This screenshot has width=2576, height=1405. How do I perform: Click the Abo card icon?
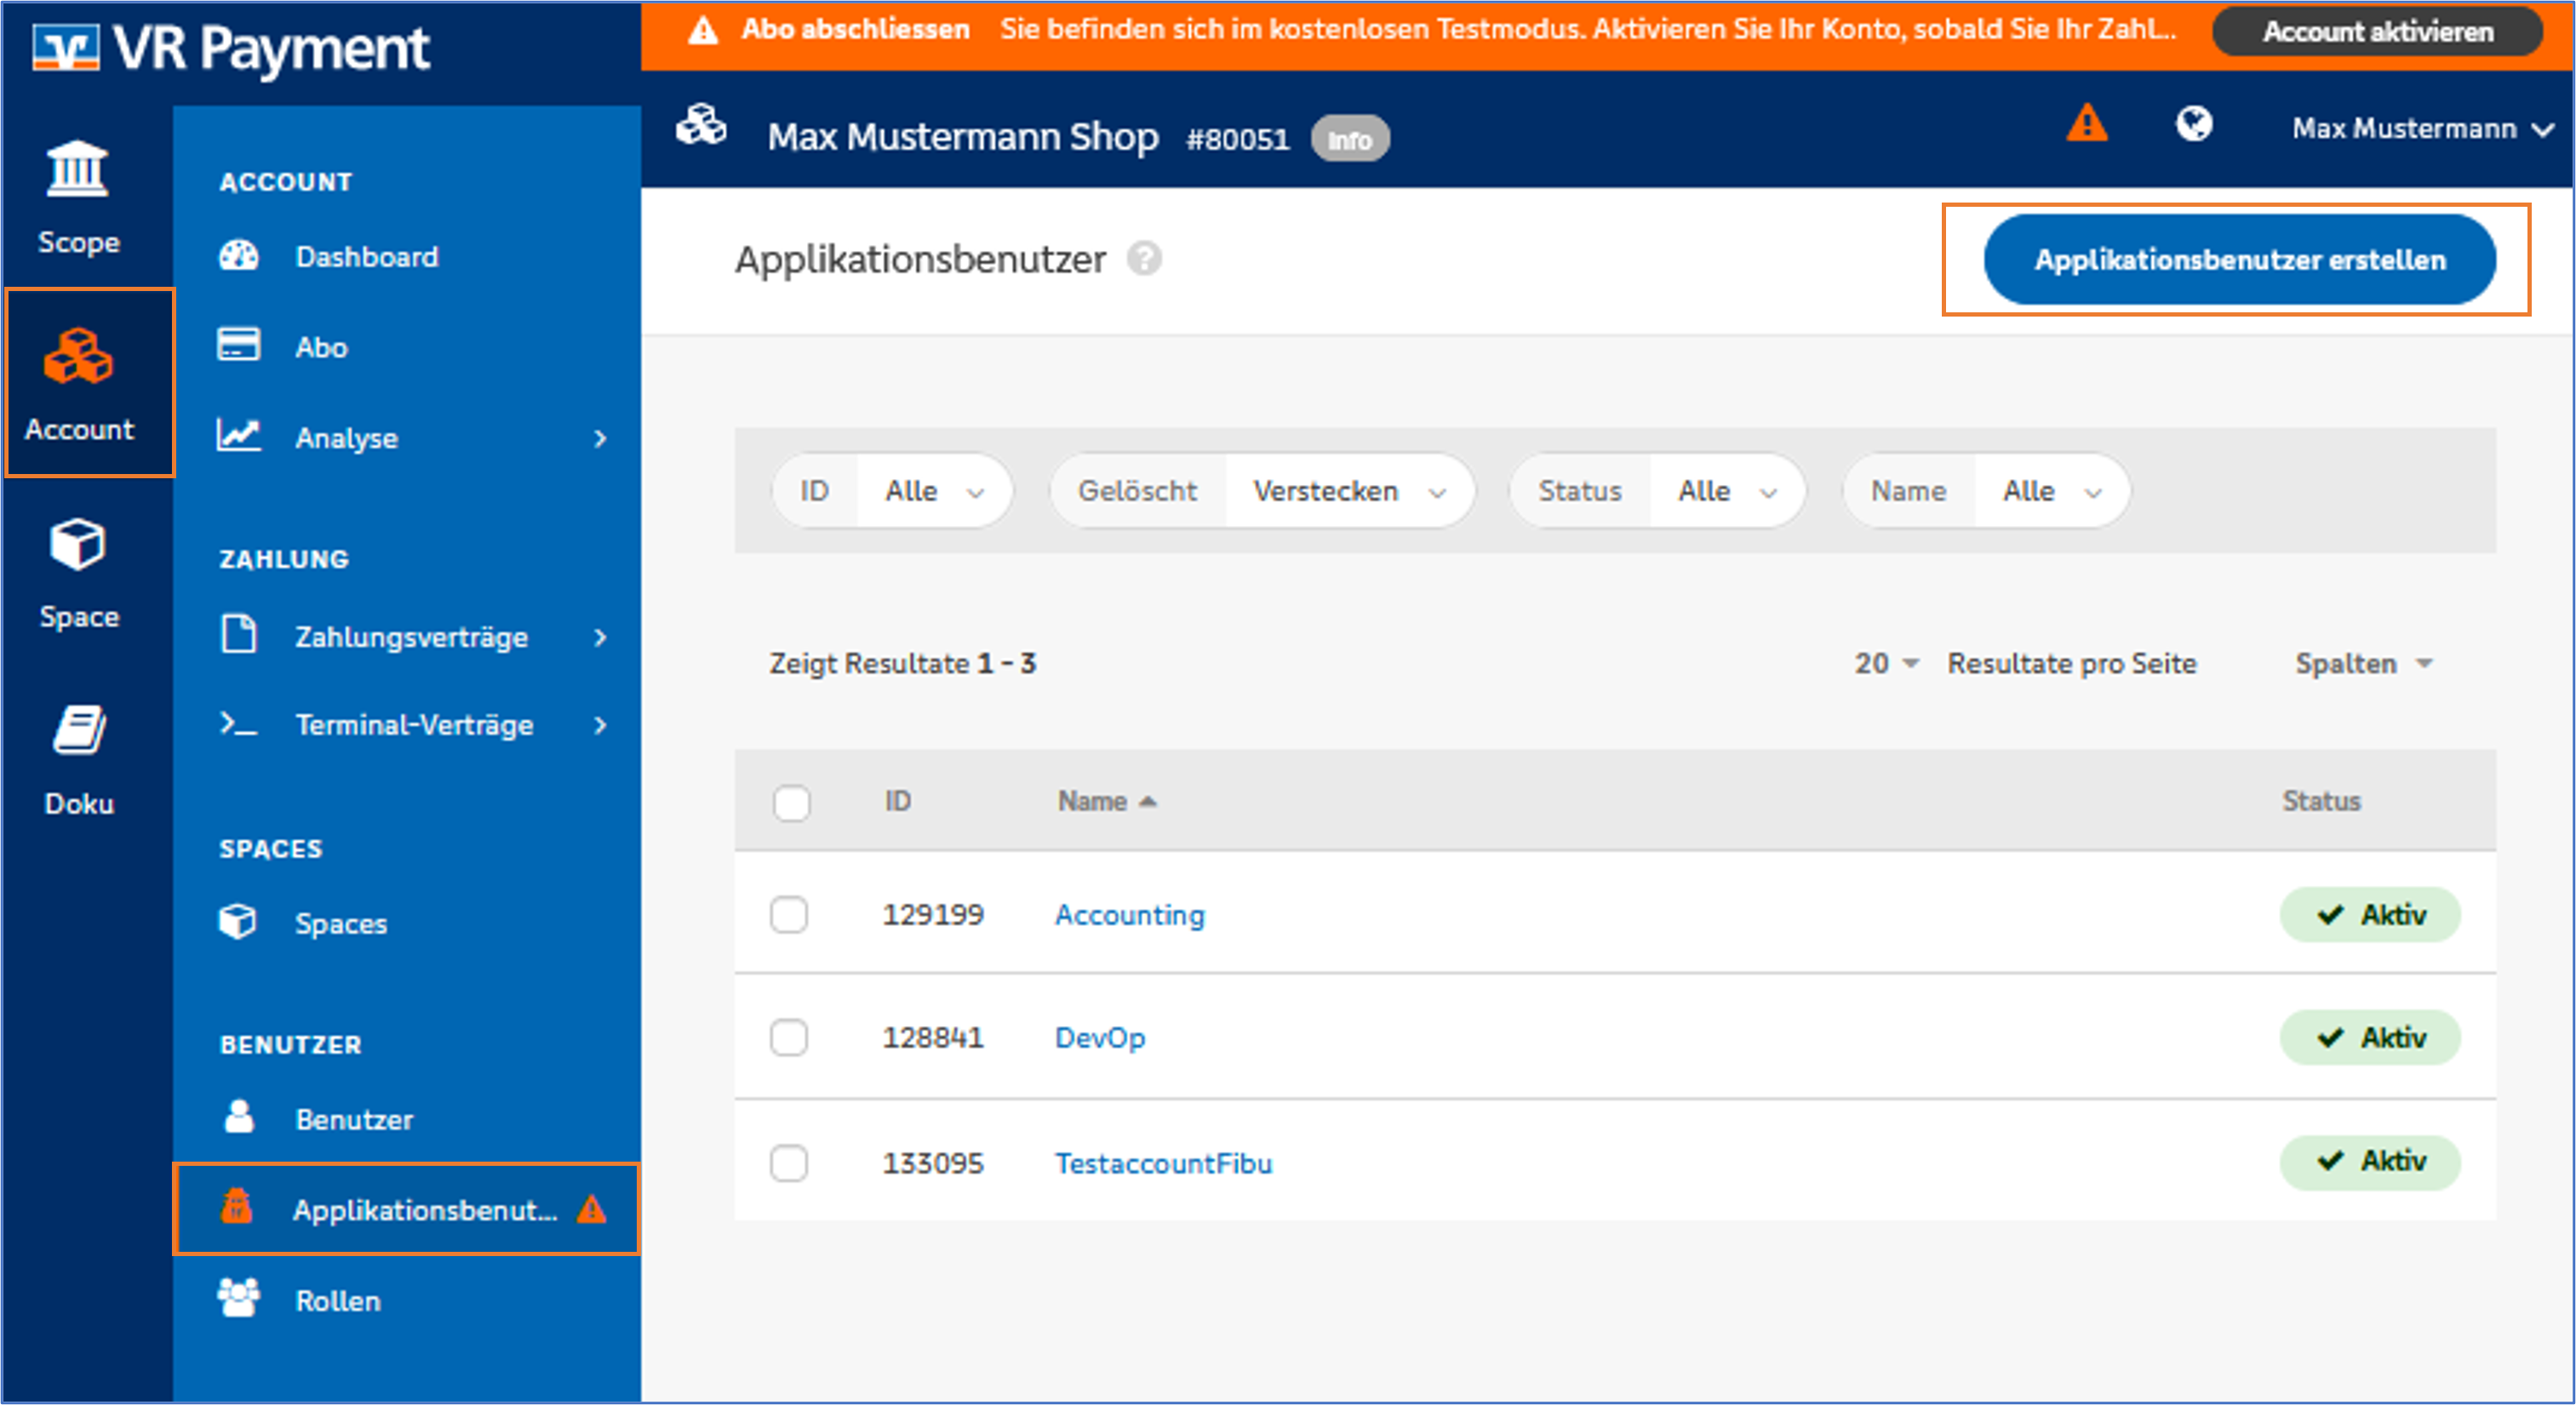click(239, 345)
